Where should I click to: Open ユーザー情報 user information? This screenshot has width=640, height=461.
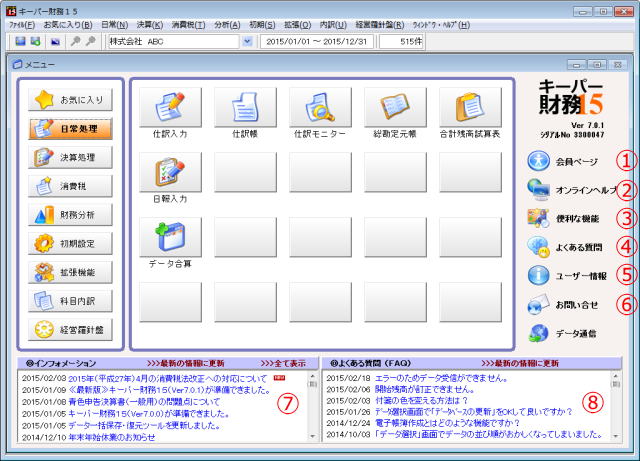point(567,276)
